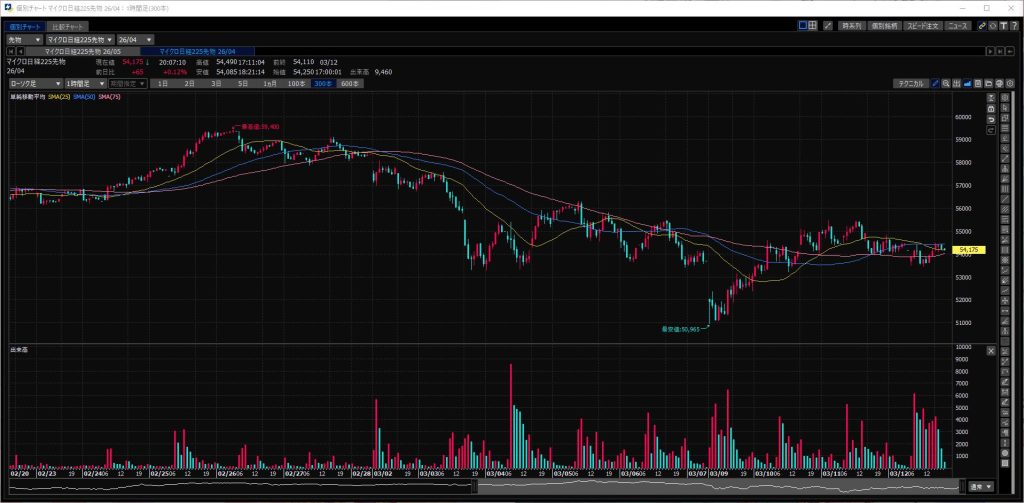Viewport: 1024px width, 503px height.
Task: Expand the 26/04 contract month dropdown
Action: (135, 39)
